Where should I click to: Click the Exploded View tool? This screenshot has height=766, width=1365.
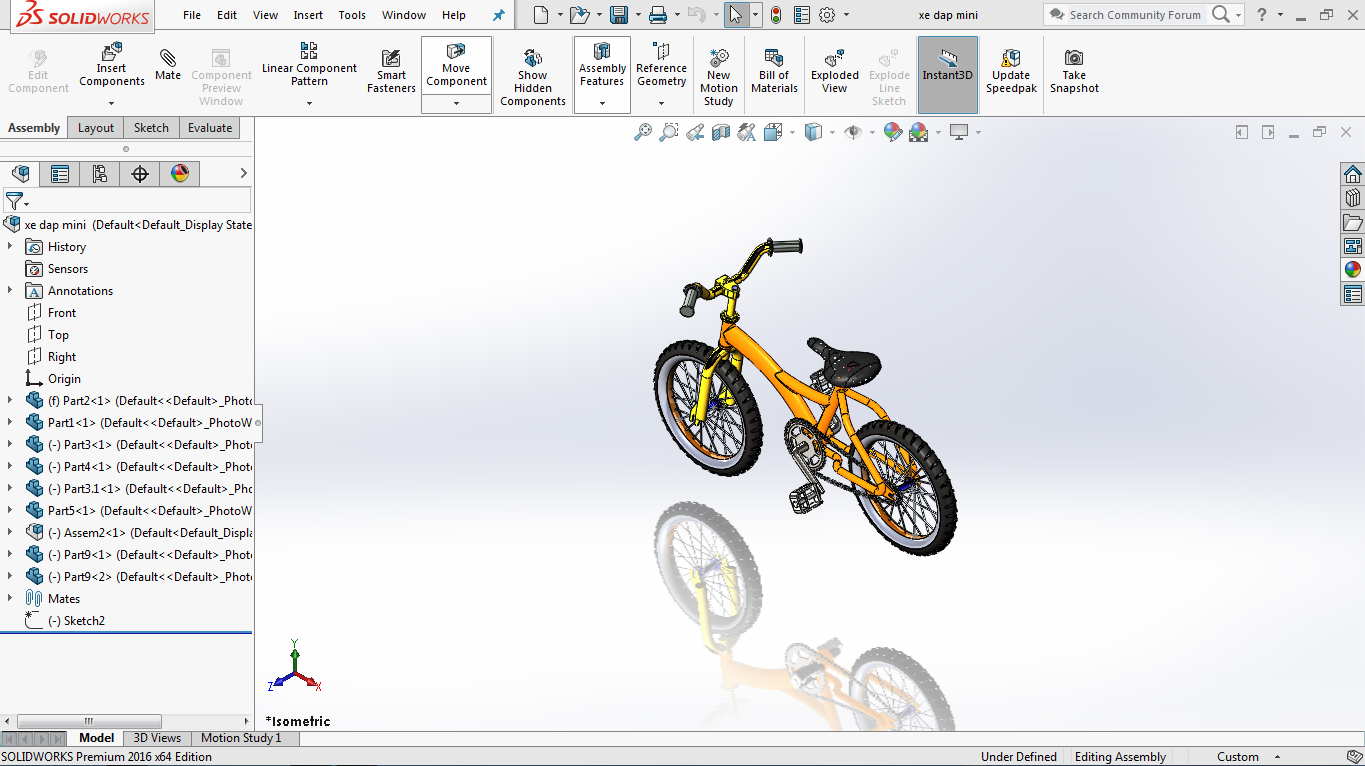[x=835, y=71]
